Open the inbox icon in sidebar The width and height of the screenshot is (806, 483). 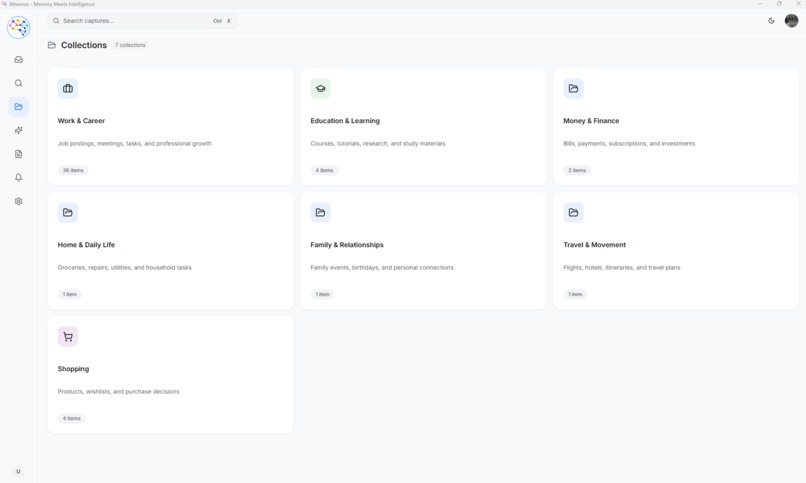coord(19,60)
